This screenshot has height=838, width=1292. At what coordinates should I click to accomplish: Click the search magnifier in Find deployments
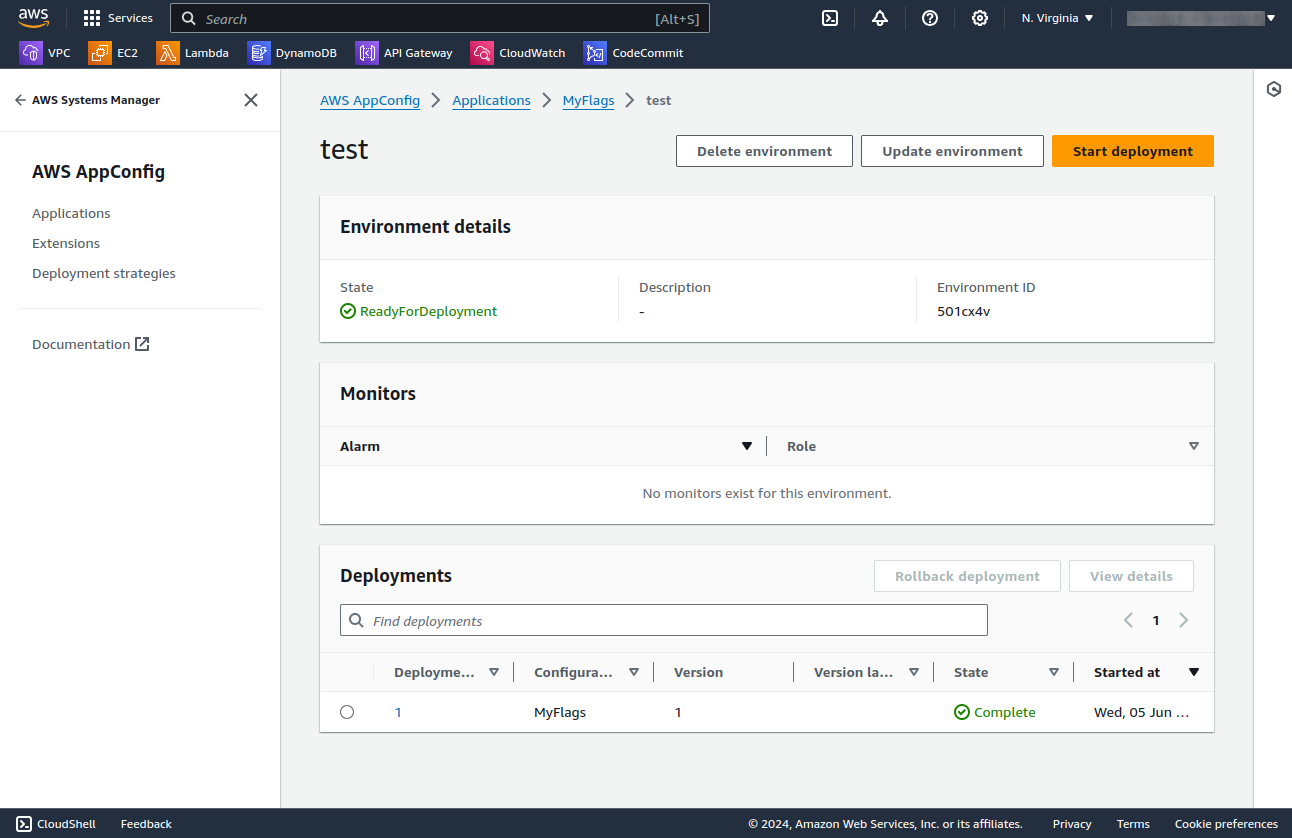coord(356,621)
